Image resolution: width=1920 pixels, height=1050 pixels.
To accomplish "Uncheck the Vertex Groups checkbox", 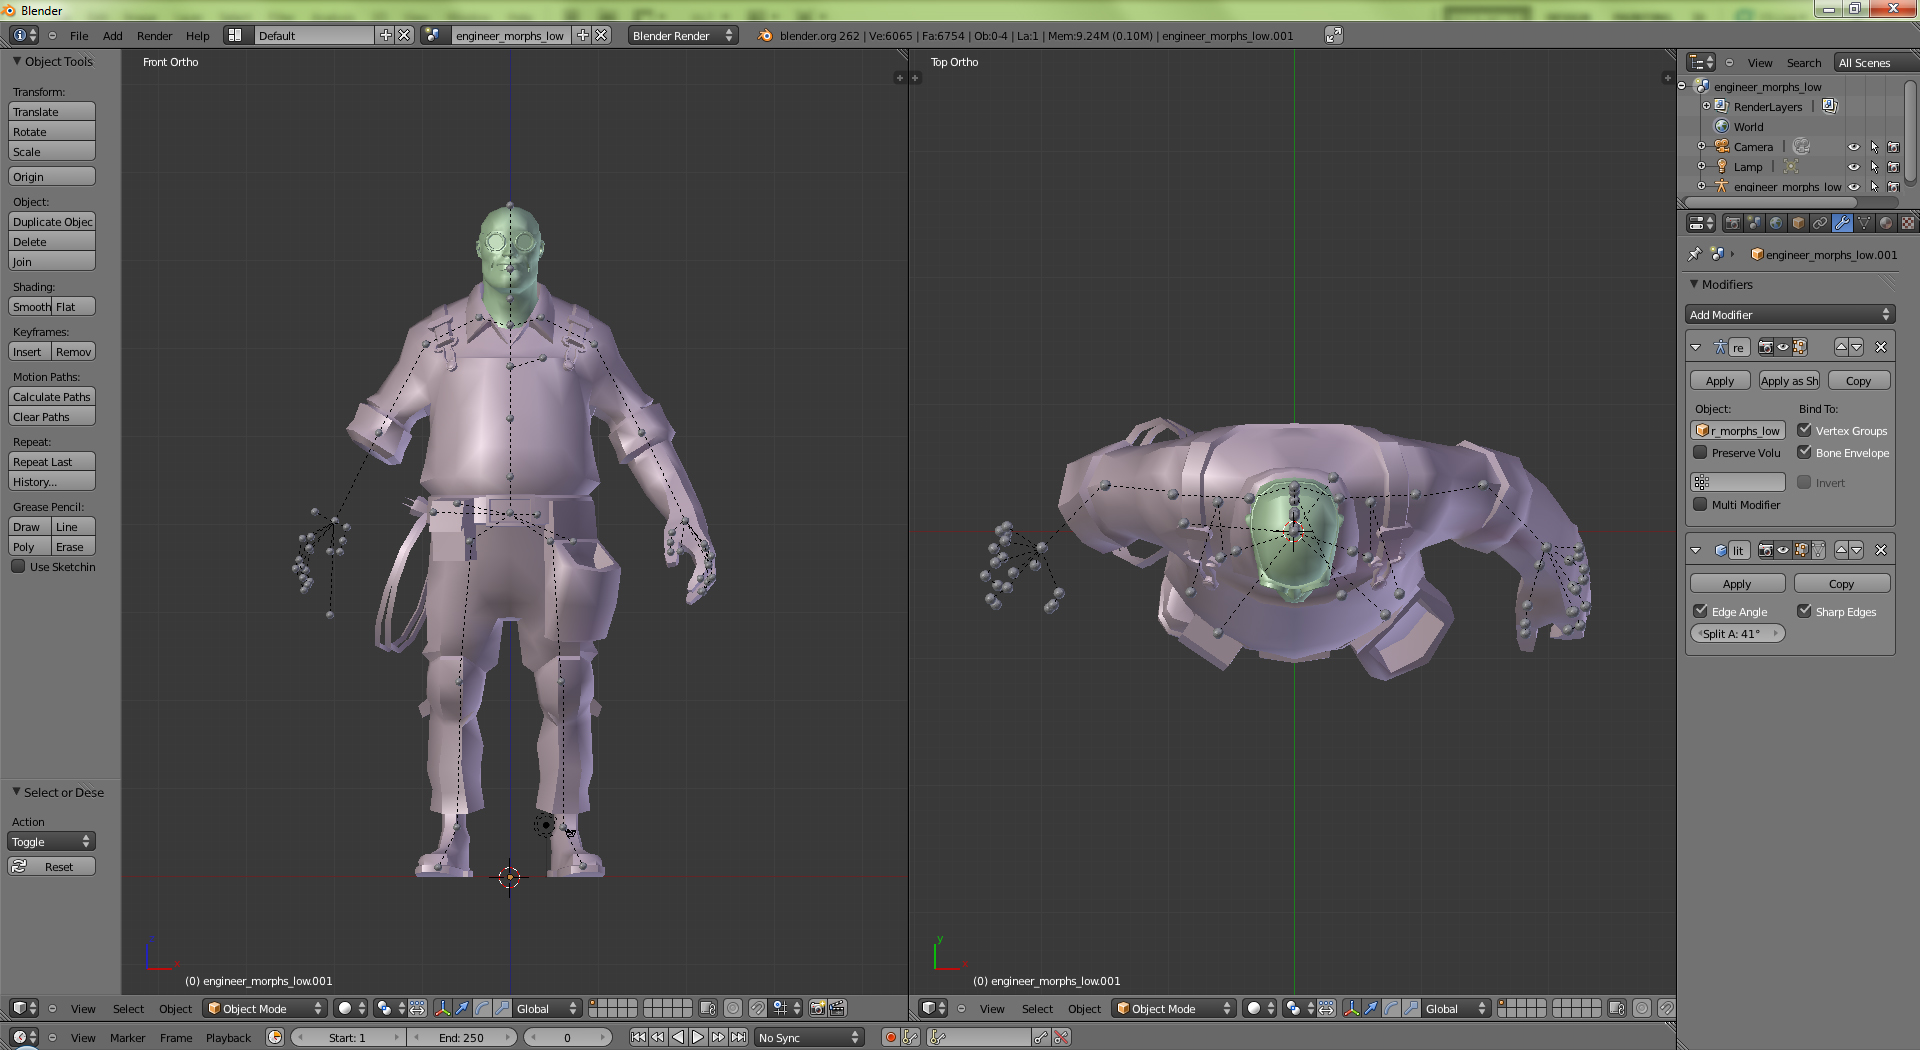I will coord(1805,430).
